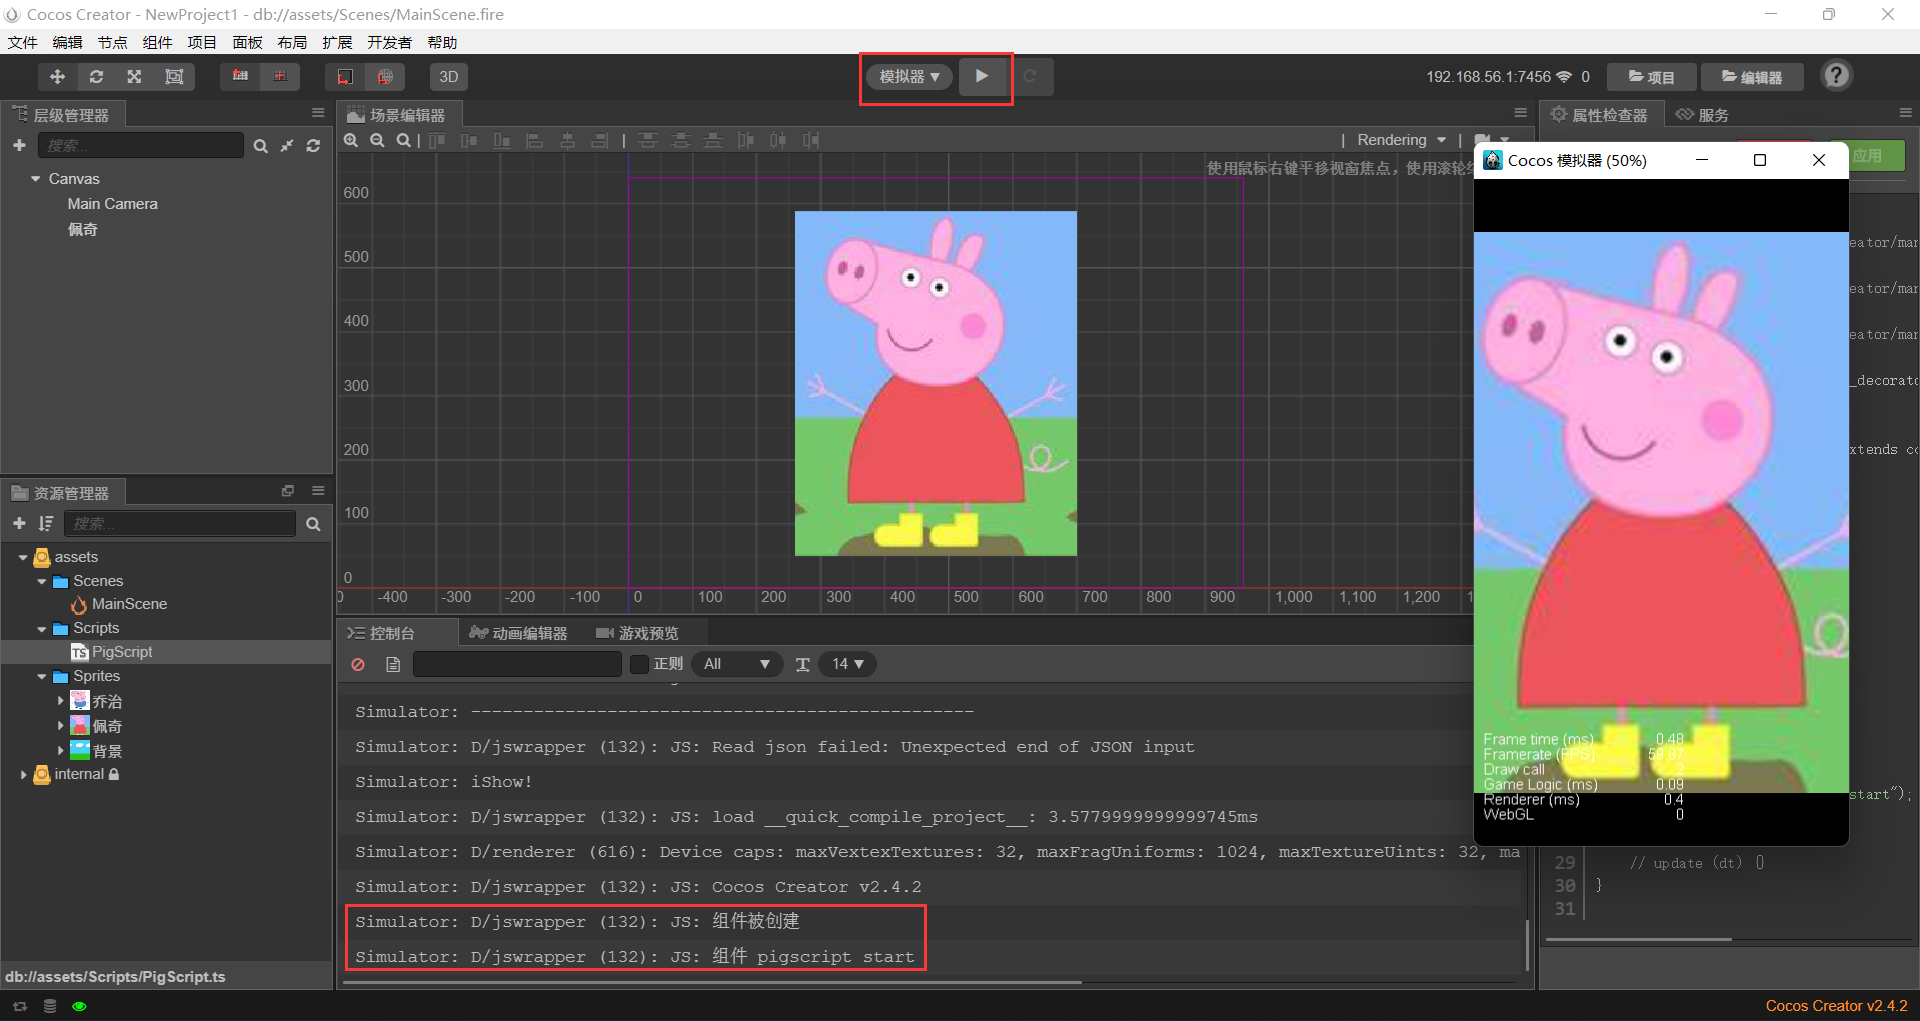The image size is (1920, 1021).
Task: Click the help question mark icon
Action: (1836, 76)
